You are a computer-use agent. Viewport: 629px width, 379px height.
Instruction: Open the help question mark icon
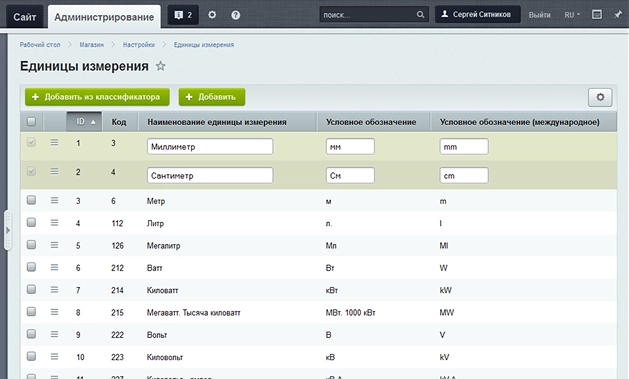tap(235, 15)
